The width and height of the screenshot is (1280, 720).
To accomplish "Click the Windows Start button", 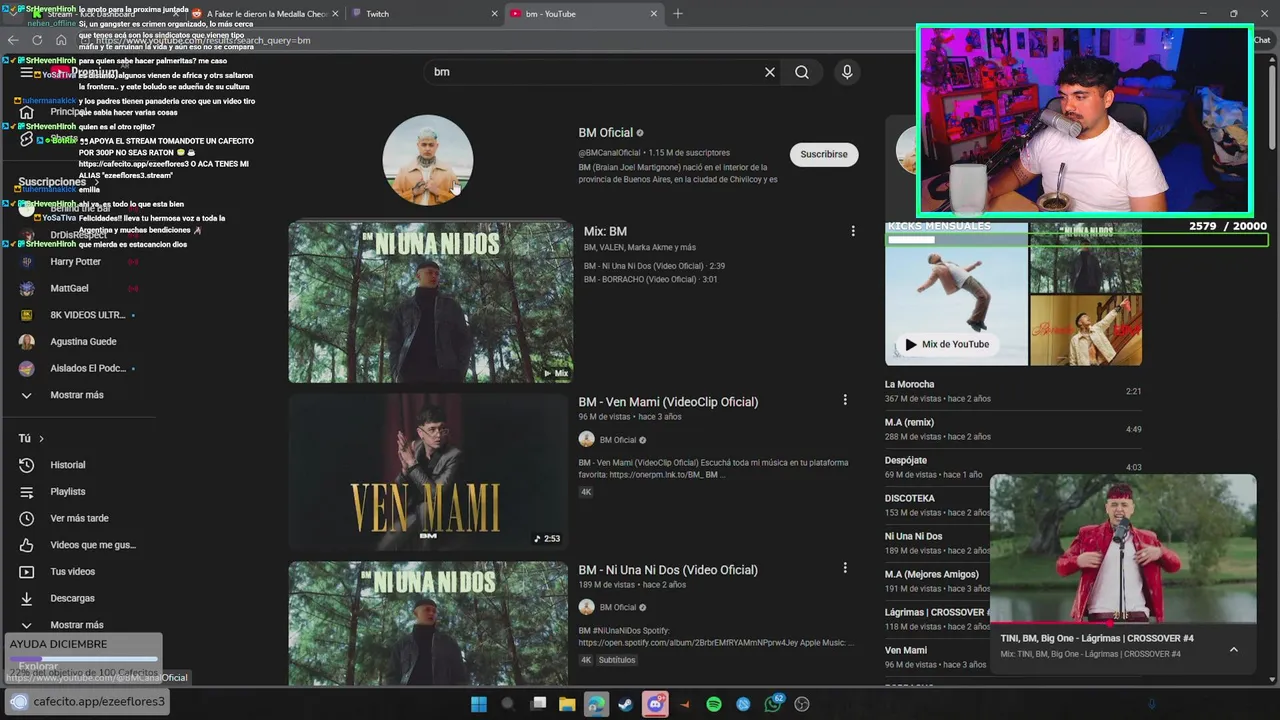I will coord(478,704).
